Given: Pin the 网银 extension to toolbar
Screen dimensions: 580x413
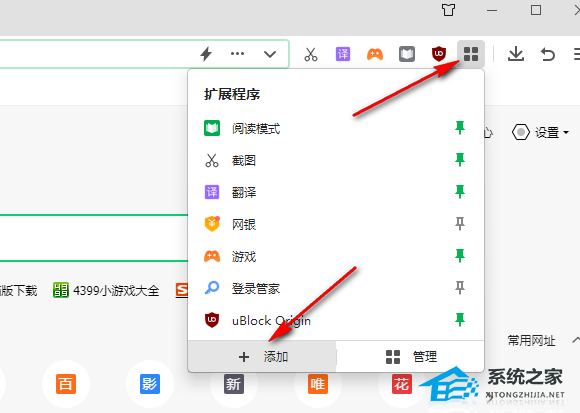Looking at the screenshot, I should (460, 224).
